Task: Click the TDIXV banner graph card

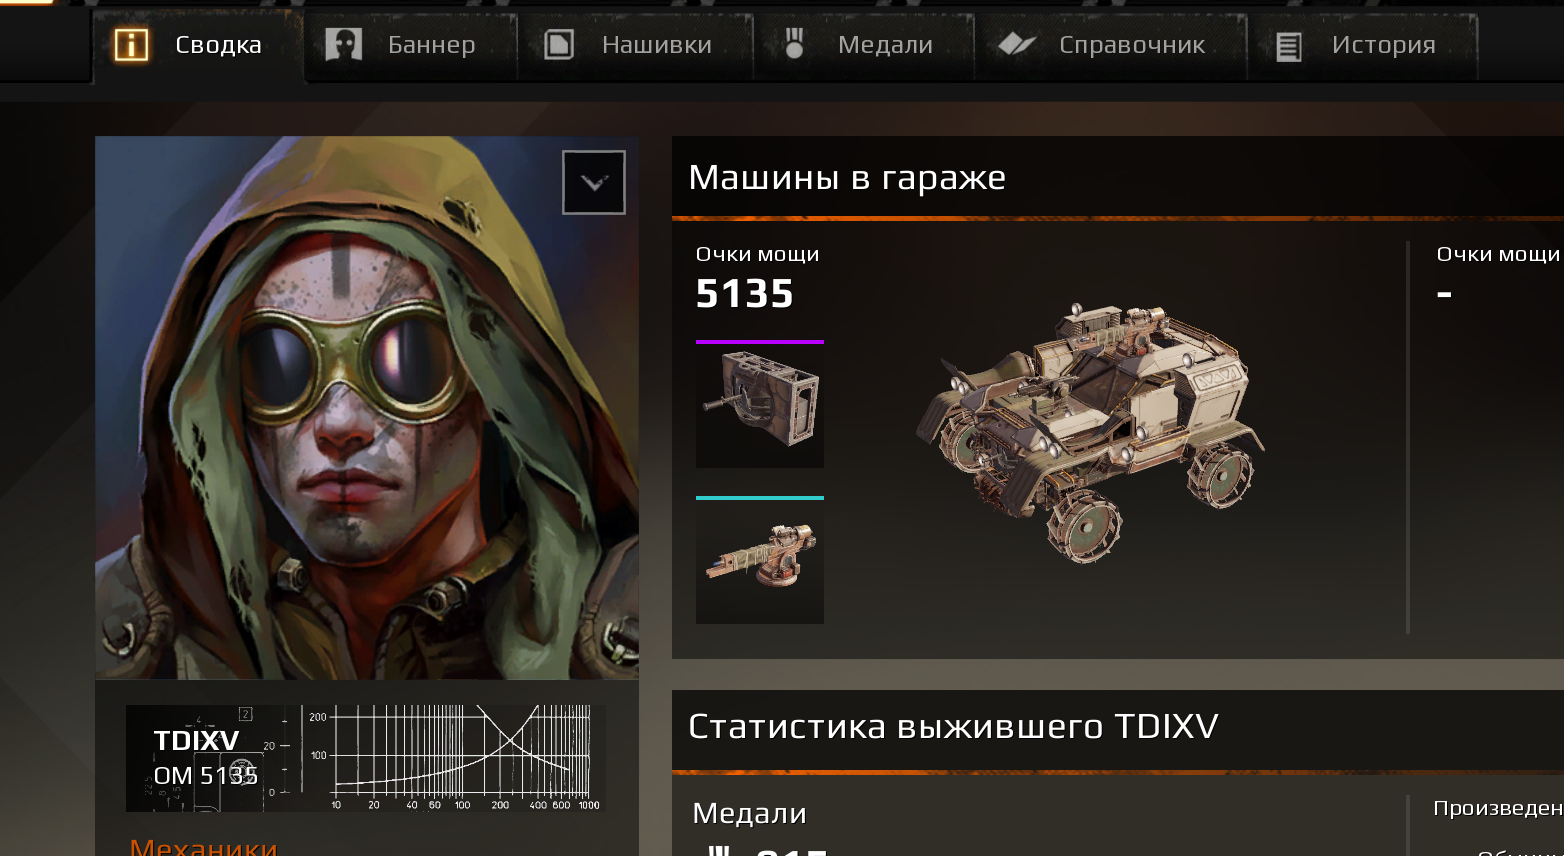Action: [x=366, y=758]
